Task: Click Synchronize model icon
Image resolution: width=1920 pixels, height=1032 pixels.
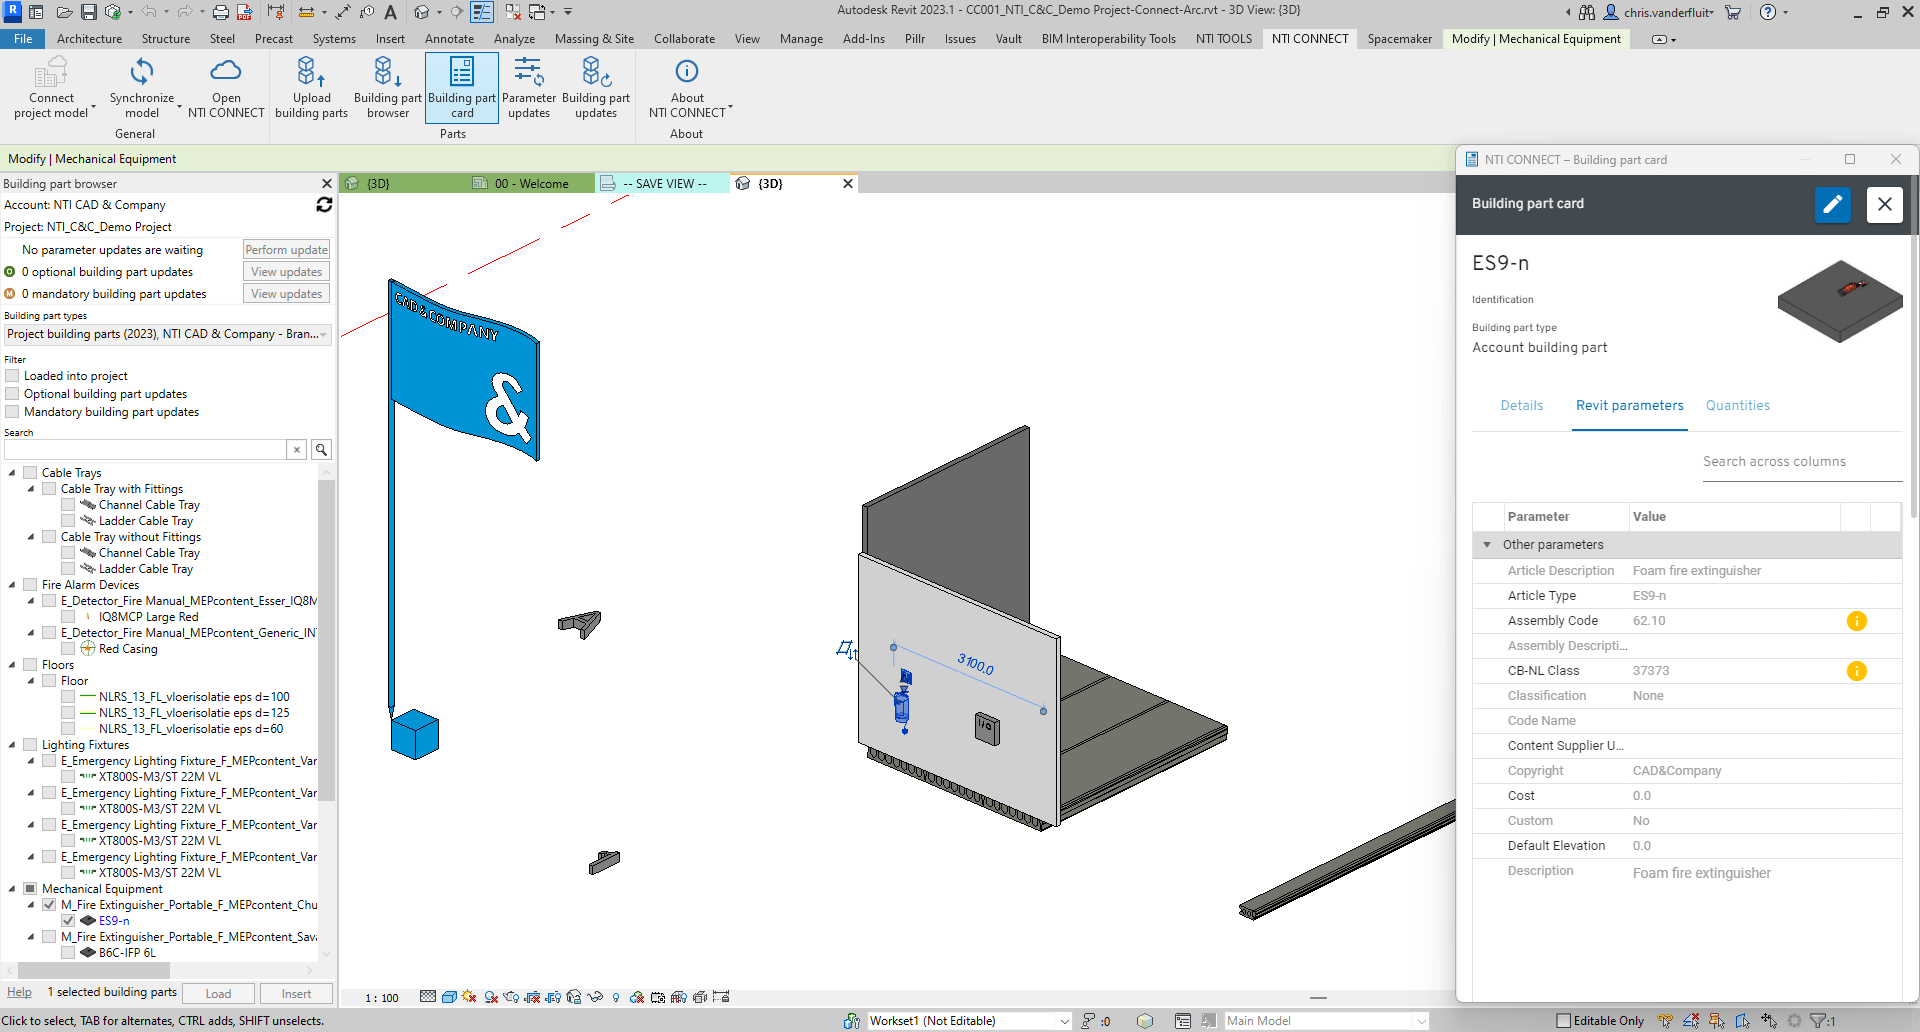Action: pyautogui.click(x=142, y=72)
